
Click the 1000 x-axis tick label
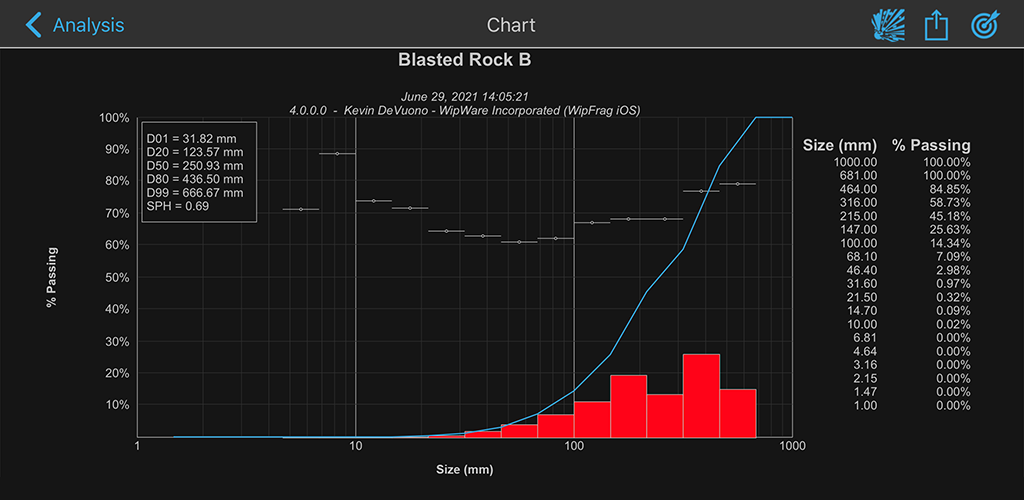(792, 447)
